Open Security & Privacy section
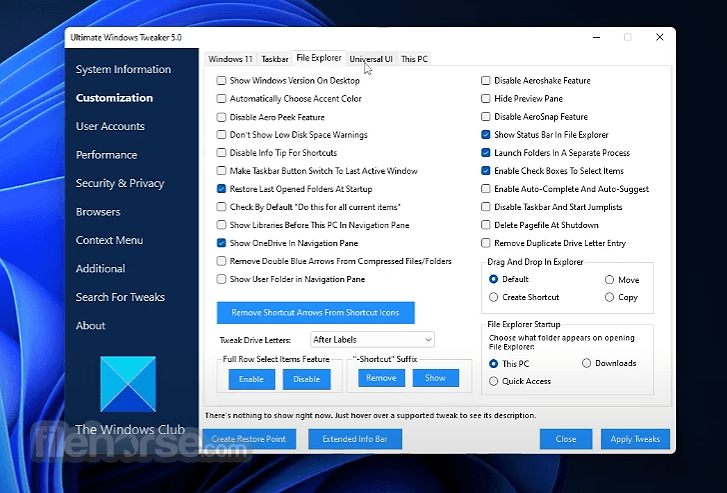The width and height of the screenshot is (727, 493). coord(120,183)
